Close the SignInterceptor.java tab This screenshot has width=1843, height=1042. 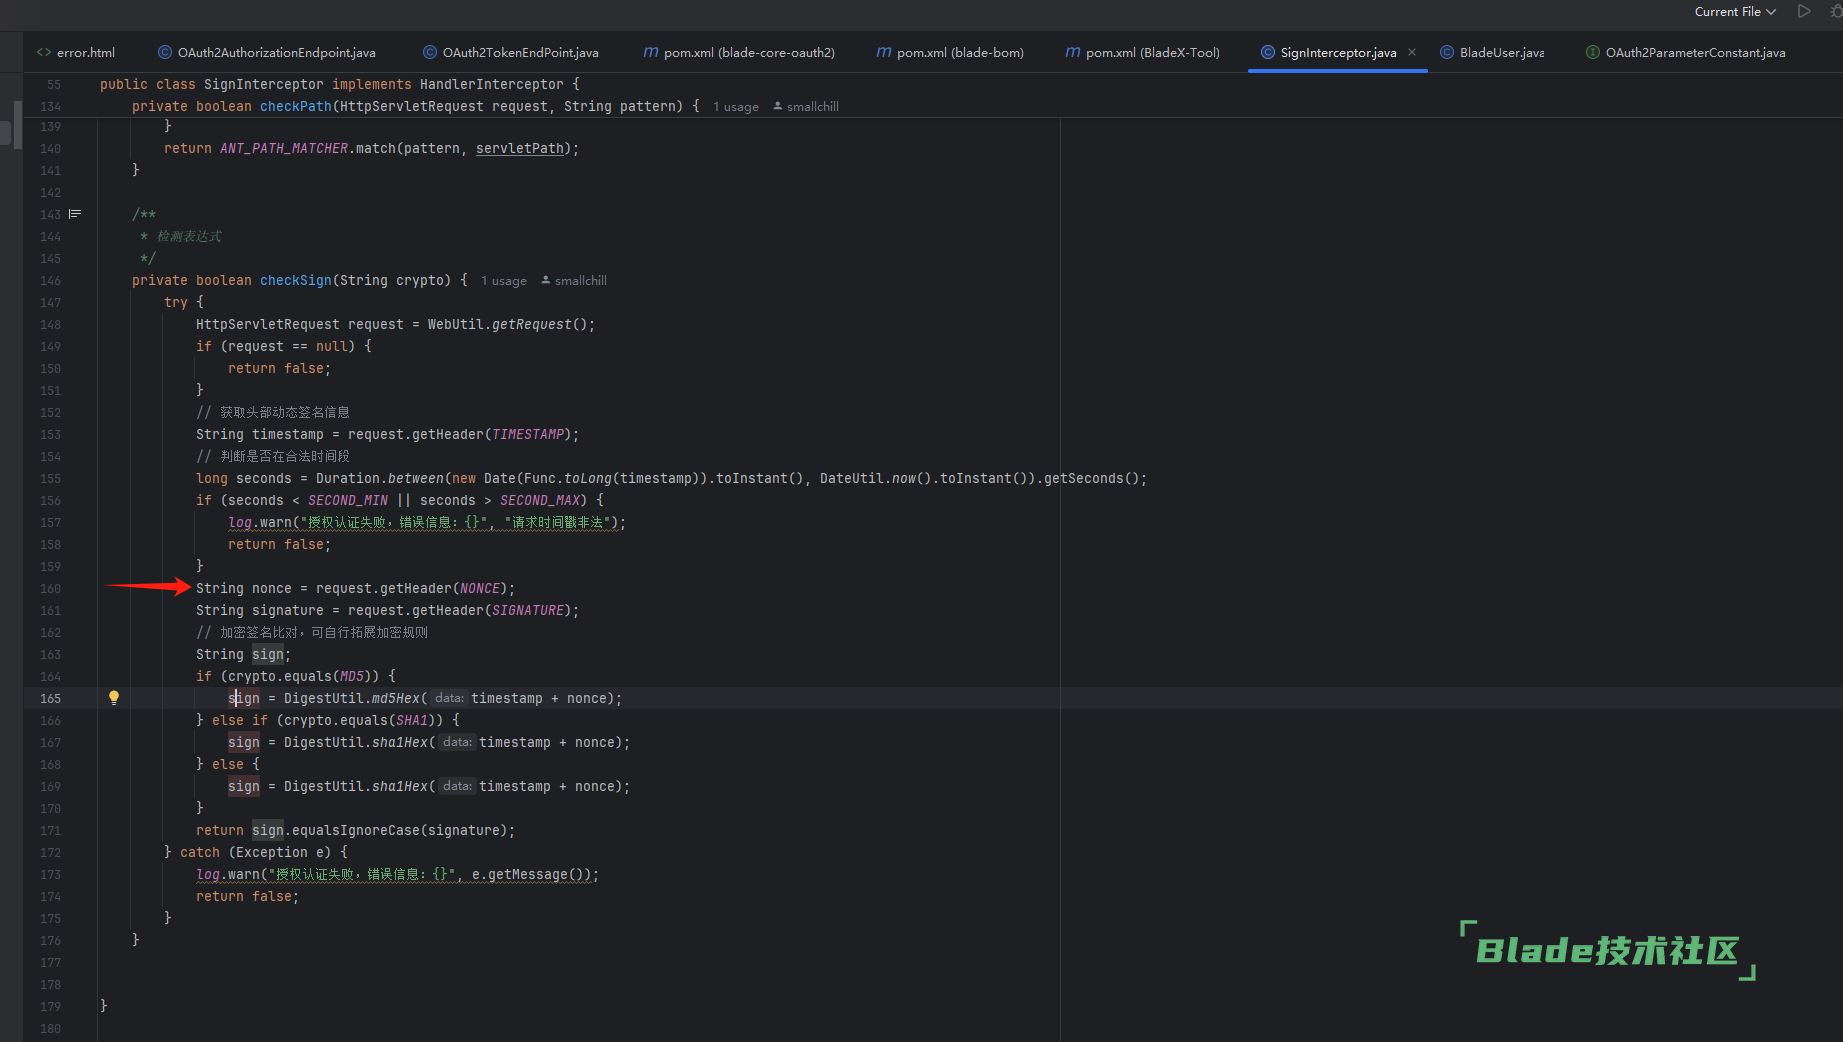pyautogui.click(x=1412, y=53)
